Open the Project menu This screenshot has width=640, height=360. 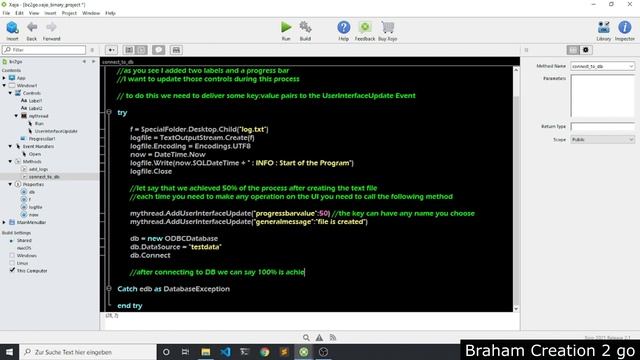click(x=69, y=13)
